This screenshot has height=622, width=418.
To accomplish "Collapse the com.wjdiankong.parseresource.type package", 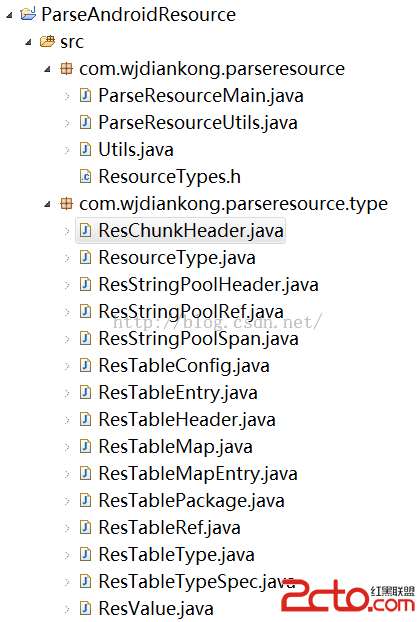I will click(48, 205).
